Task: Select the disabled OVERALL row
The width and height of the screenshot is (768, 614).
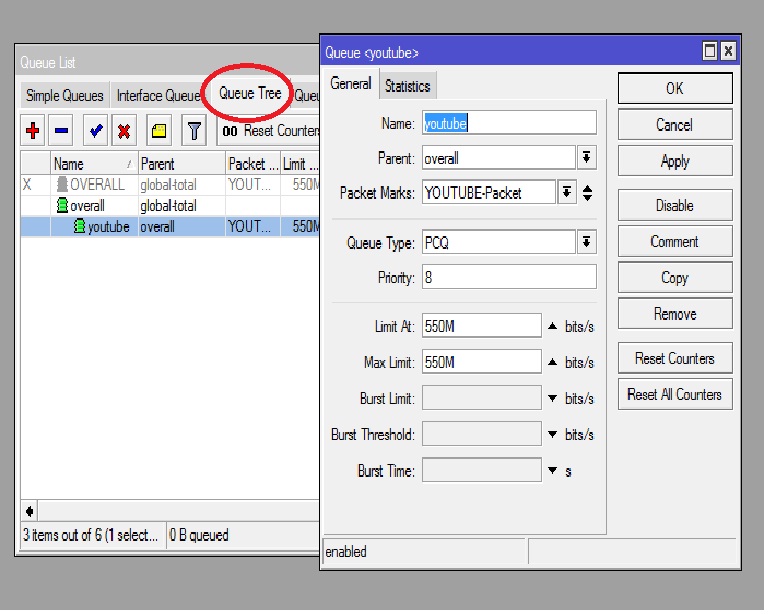Action: 170,185
